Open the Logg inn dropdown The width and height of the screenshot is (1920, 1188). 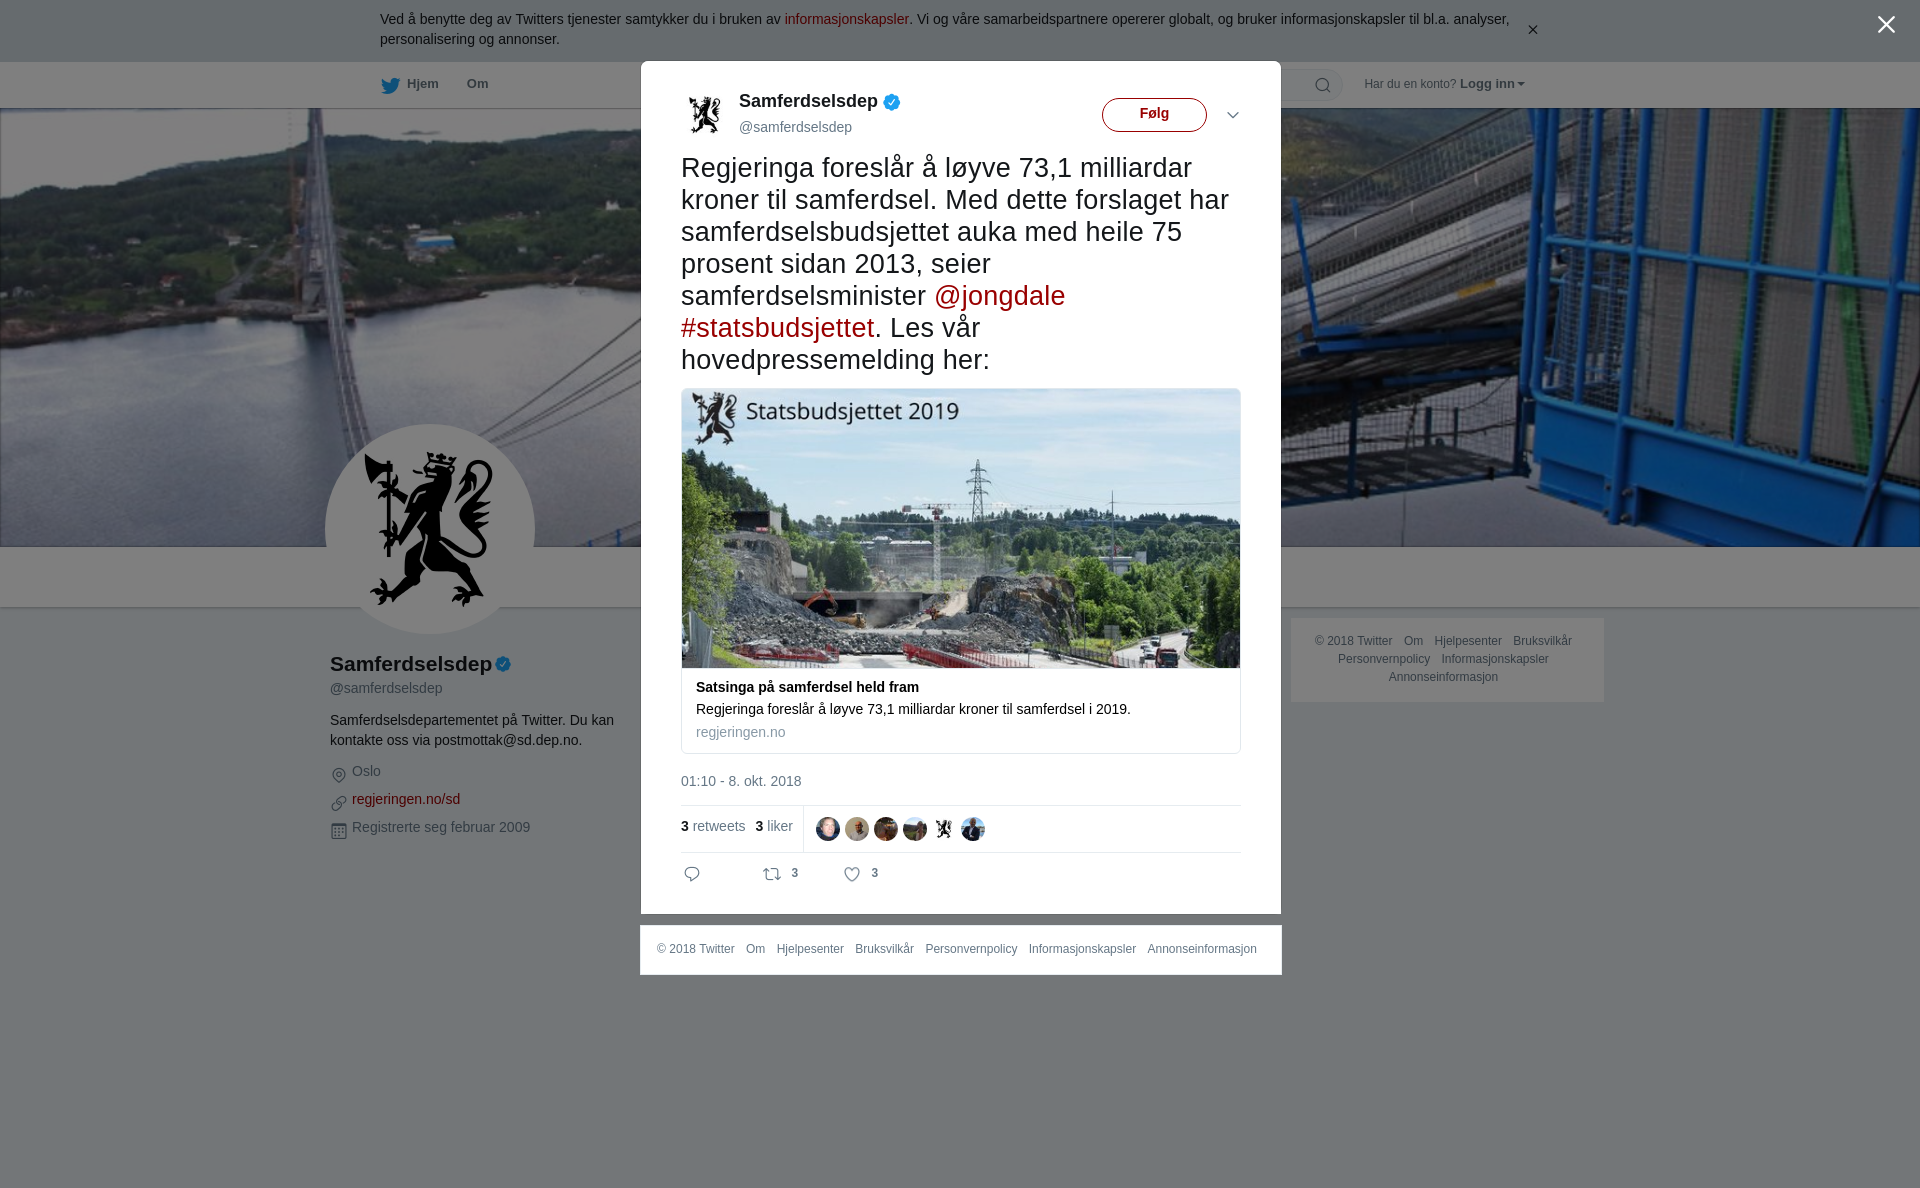click(x=1491, y=84)
